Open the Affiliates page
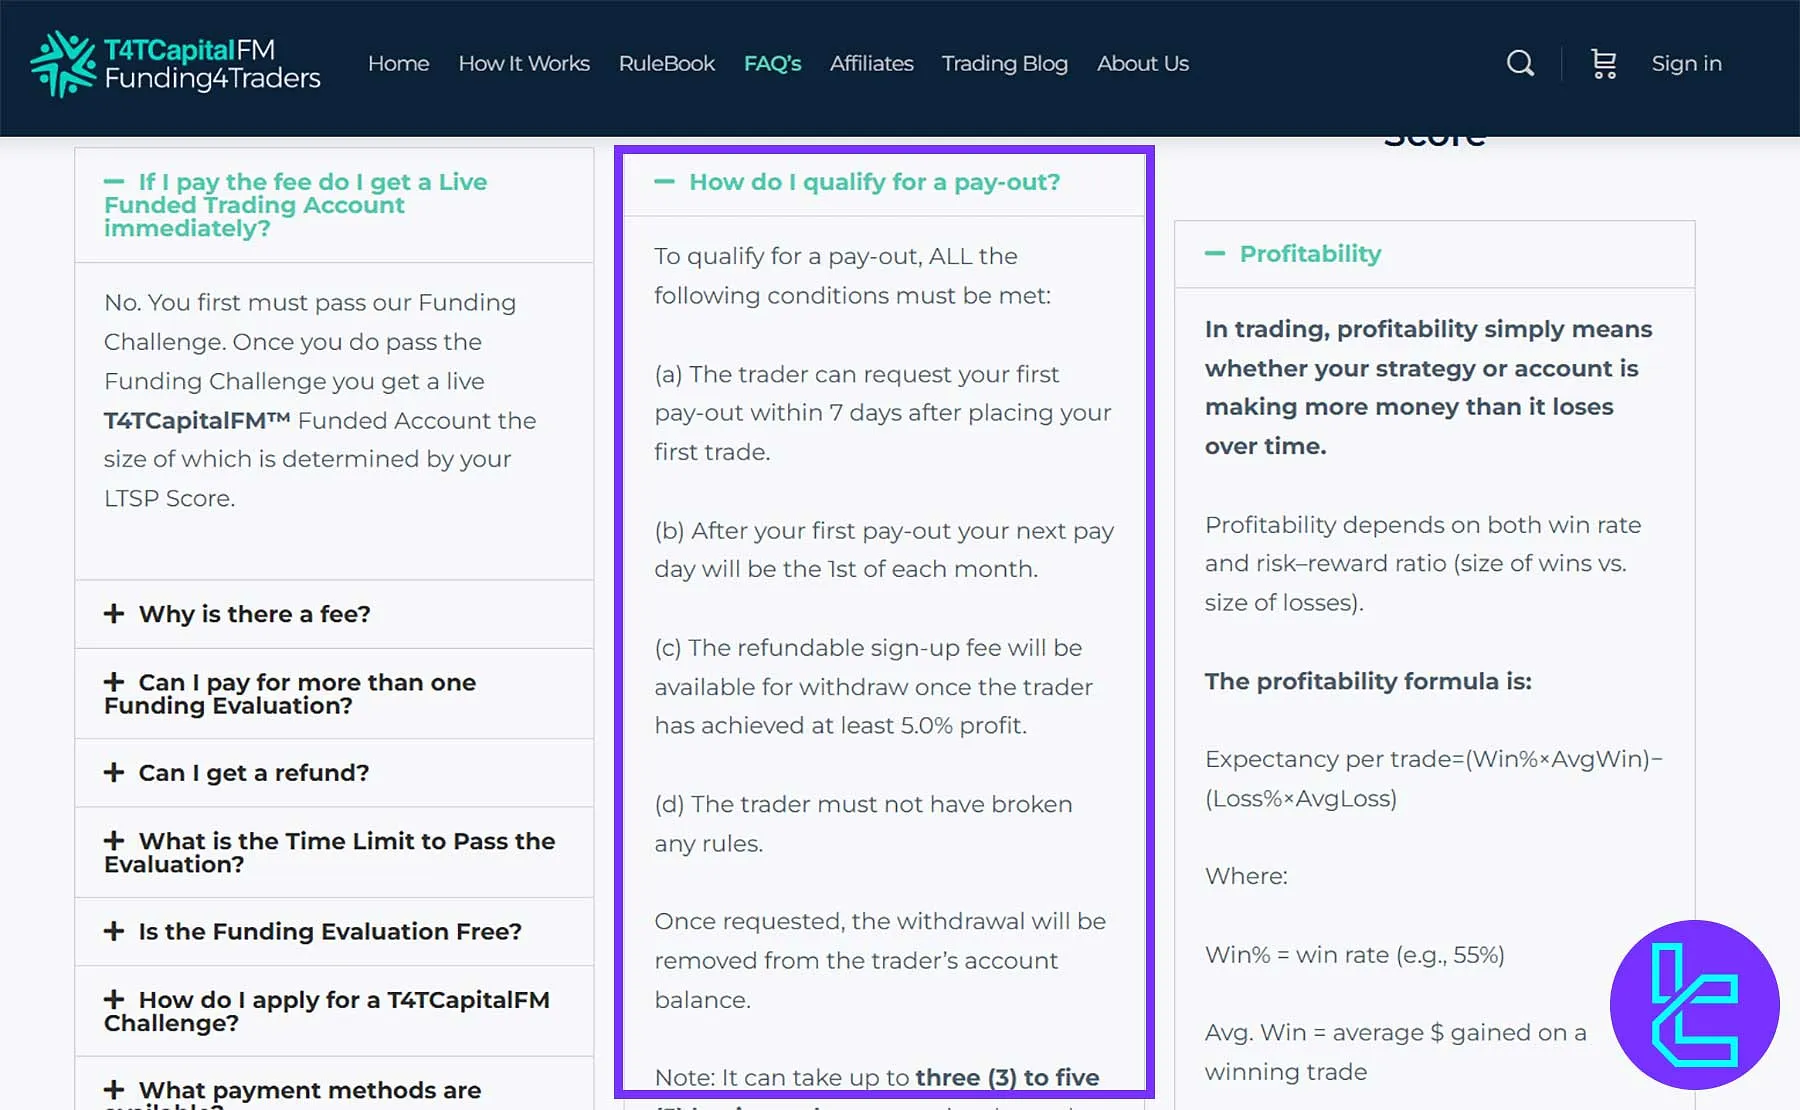1800x1110 pixels. point(871,63)
